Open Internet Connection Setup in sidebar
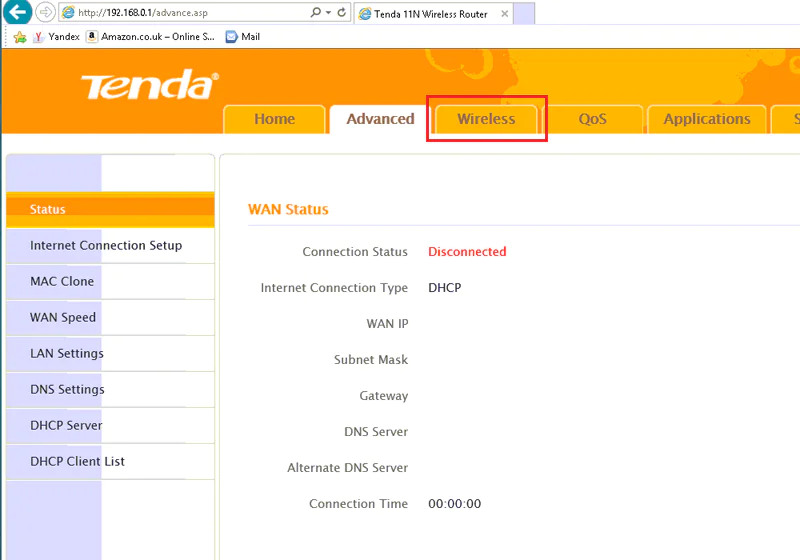 (106, 246)
